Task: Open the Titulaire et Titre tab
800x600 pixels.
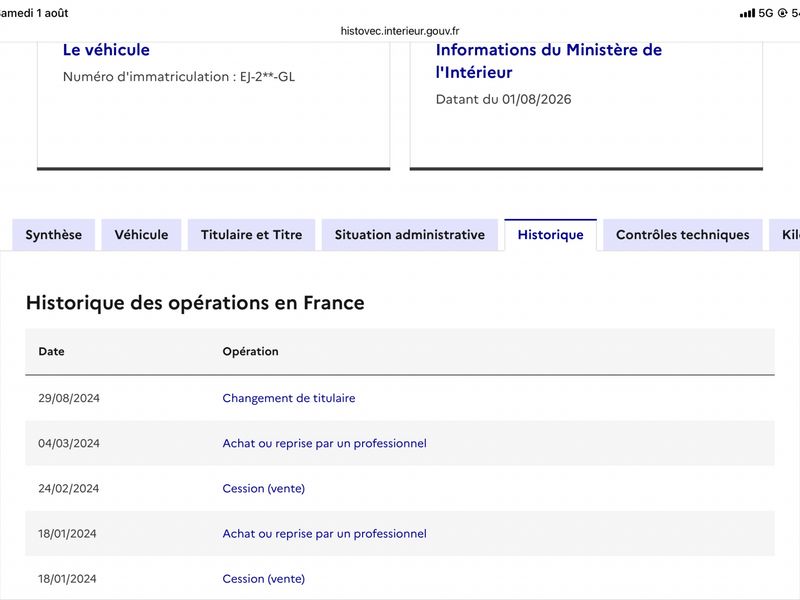Action: (x=252, y=235)
